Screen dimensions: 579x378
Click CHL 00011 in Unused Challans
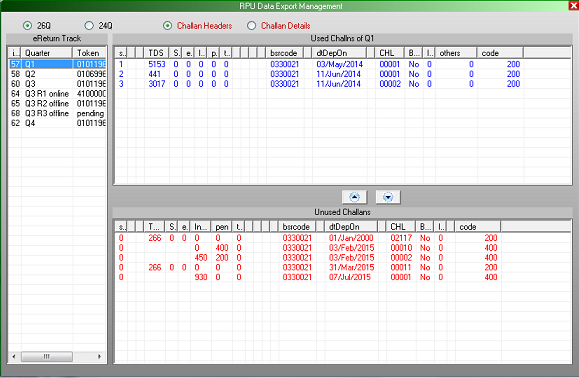point(401,267)
